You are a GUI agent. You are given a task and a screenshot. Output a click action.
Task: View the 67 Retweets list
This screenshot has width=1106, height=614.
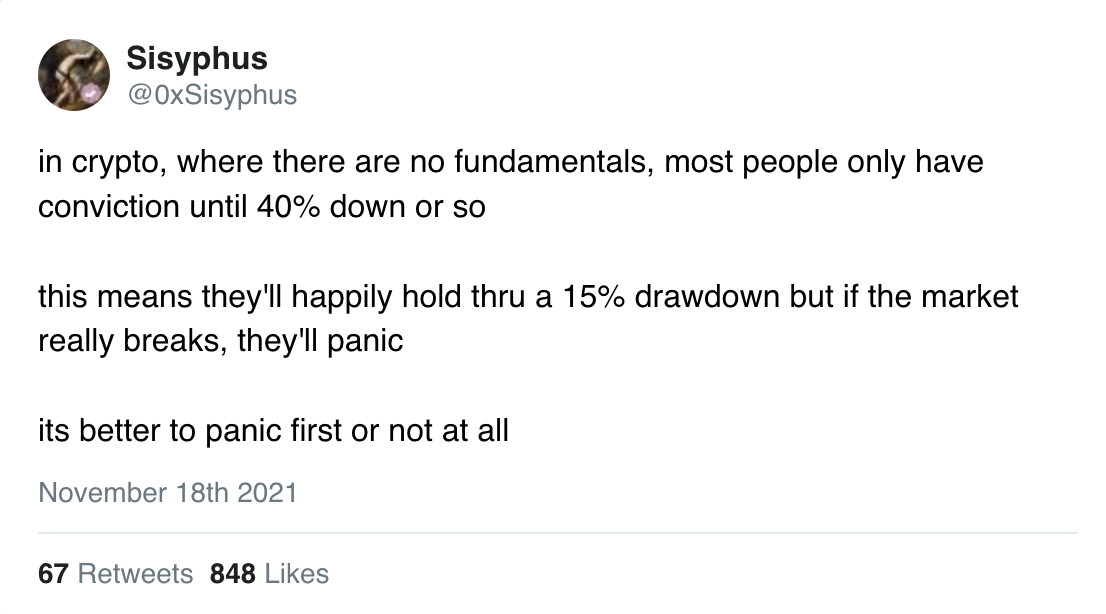(x=116, y=574)
